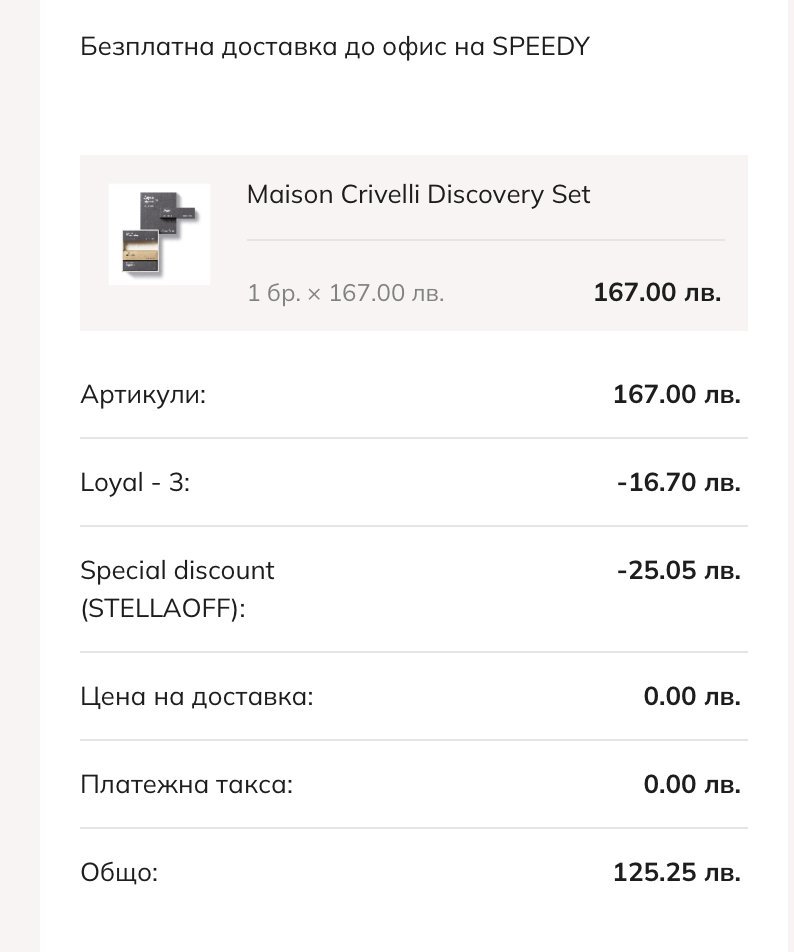This screenshot has width=794, height=952.
Task: Click the STELLAOFF promo code text
Action: click(x=162, y=608)
